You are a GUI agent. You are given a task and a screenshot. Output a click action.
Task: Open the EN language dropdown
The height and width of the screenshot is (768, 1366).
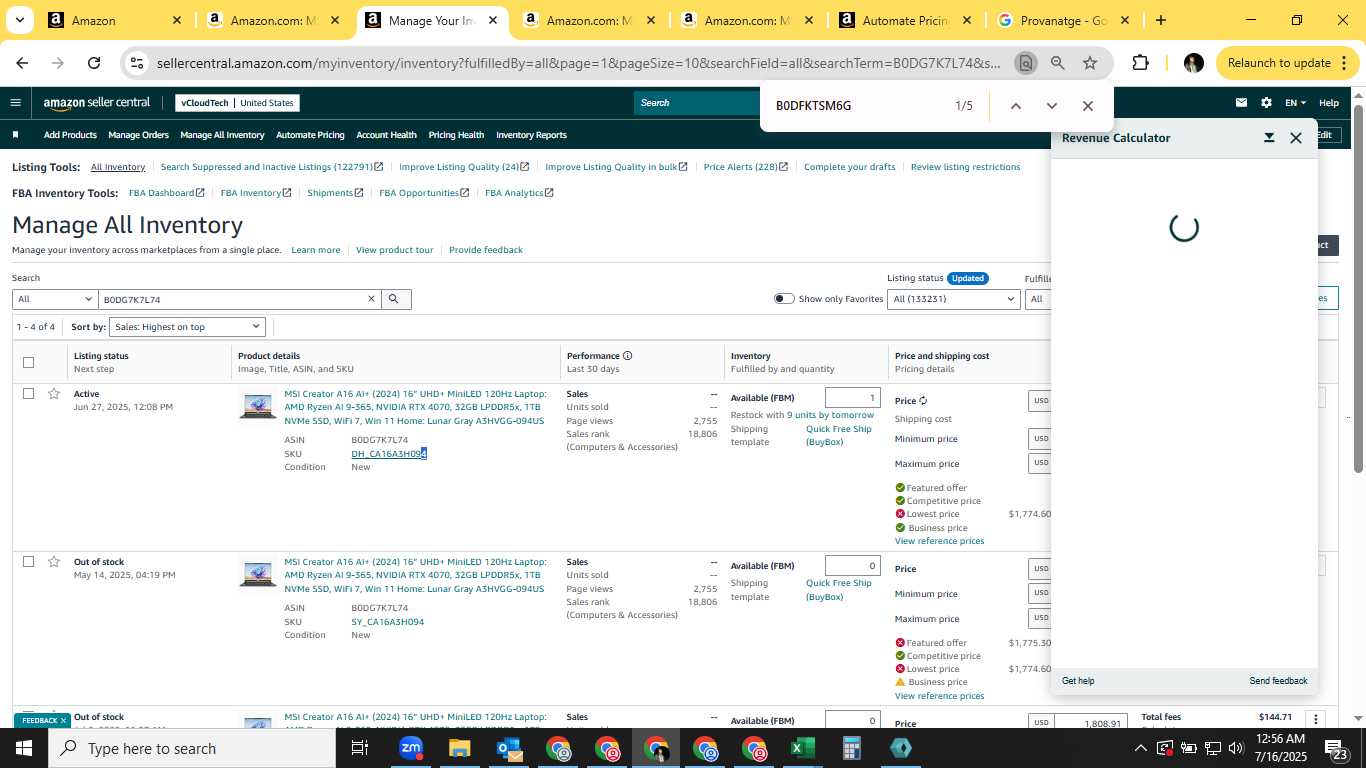pos(1296,103)
